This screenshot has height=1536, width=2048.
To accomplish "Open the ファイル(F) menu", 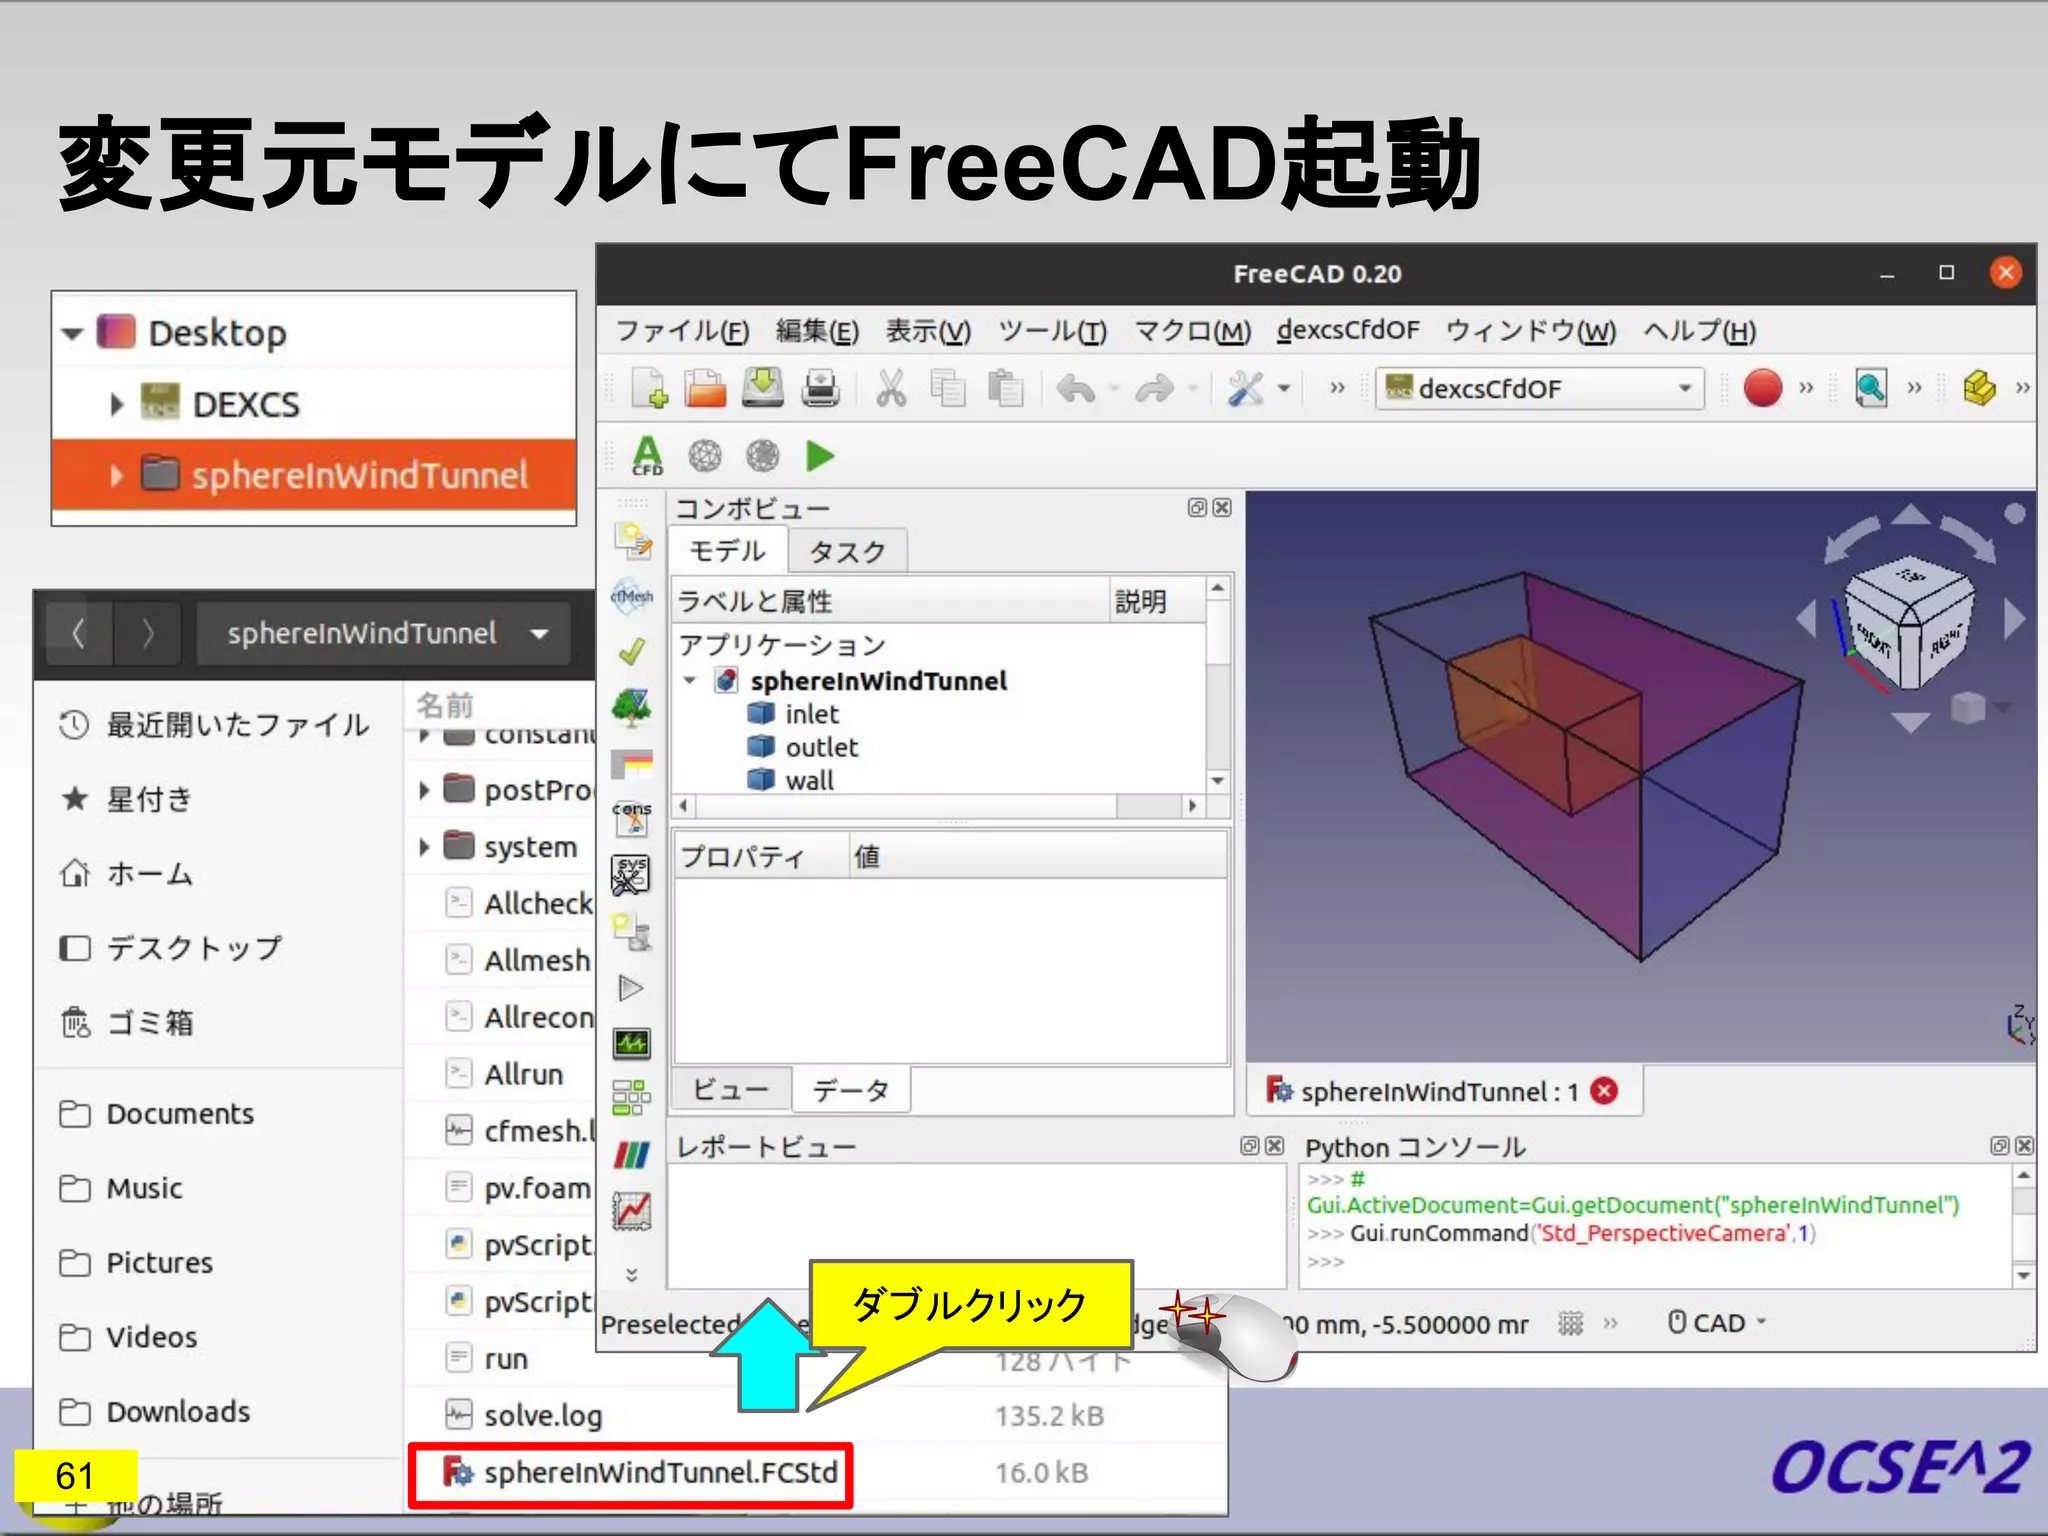I will 681,331.
